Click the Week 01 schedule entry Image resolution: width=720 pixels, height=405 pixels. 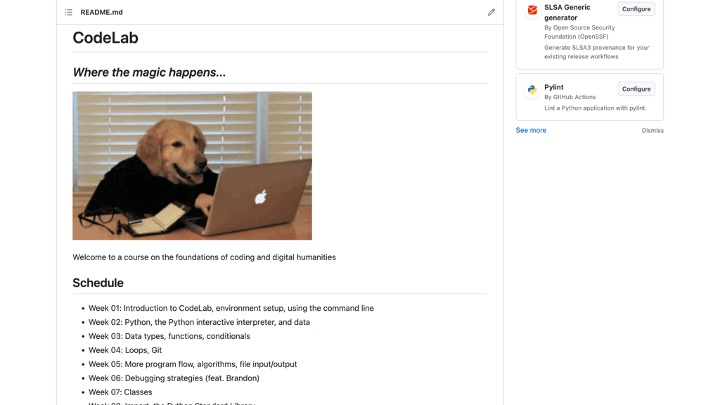(x=231, y=308)
